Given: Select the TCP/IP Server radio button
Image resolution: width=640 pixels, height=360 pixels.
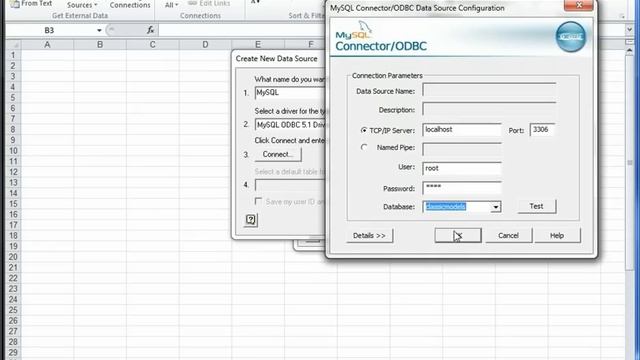Looking at the screenshot, I should pyautogui.click(x=364, y=130).
